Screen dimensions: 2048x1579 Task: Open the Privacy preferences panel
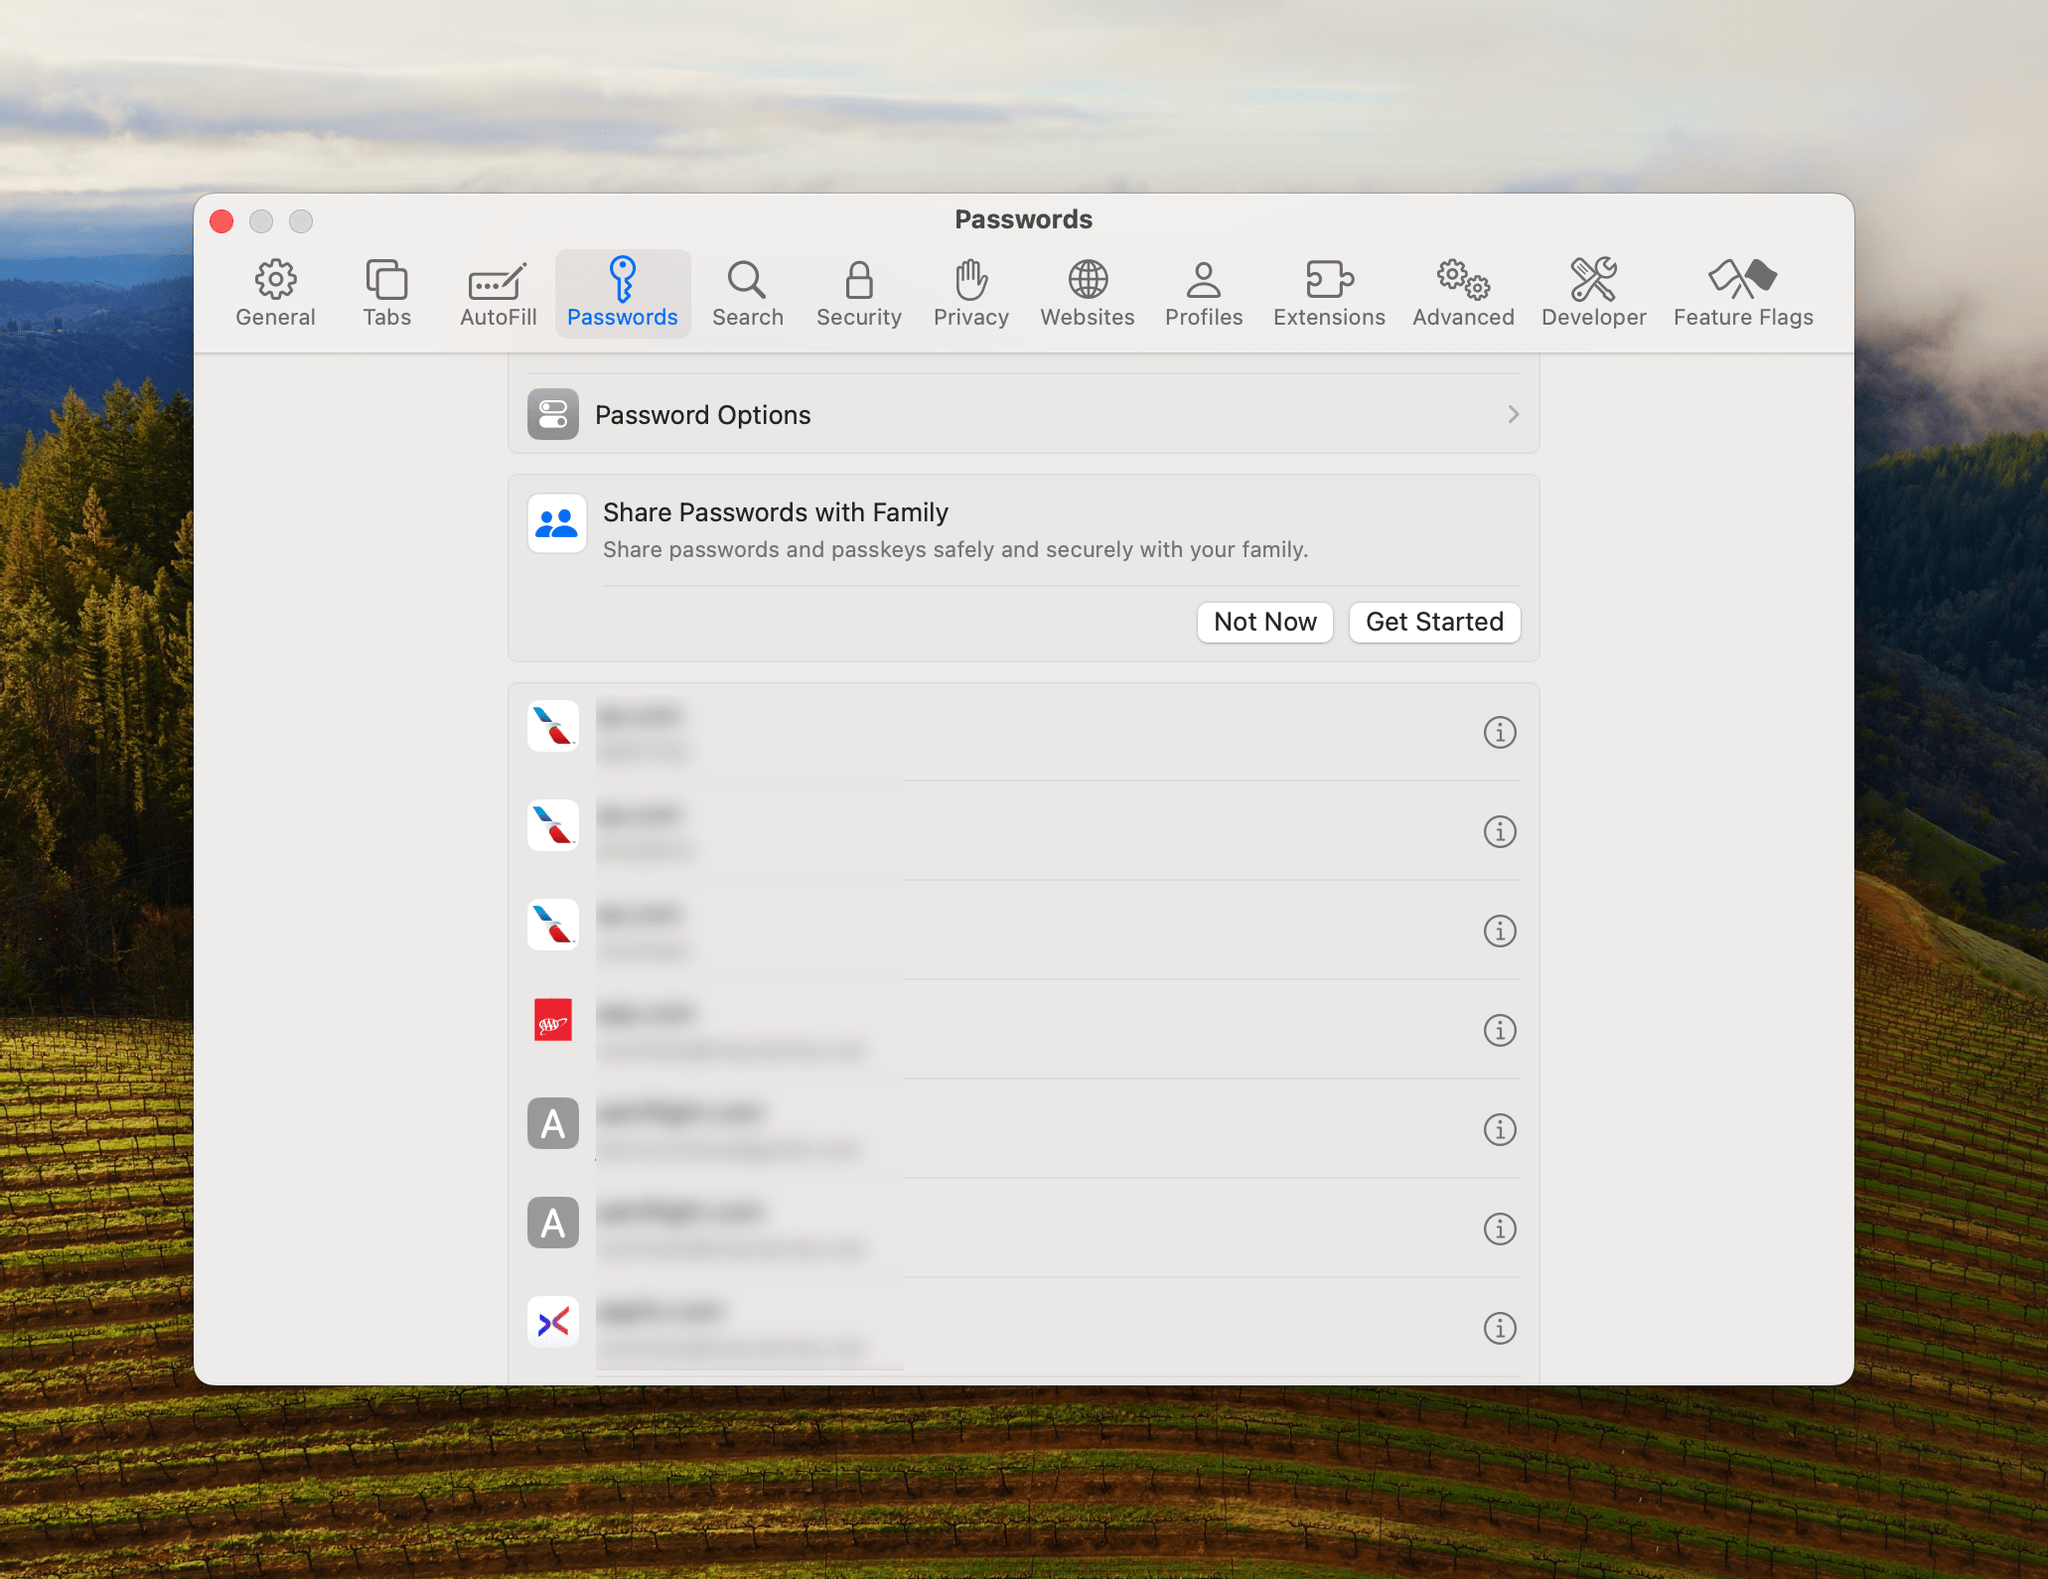pyautogui.click(x=970, y=292)
